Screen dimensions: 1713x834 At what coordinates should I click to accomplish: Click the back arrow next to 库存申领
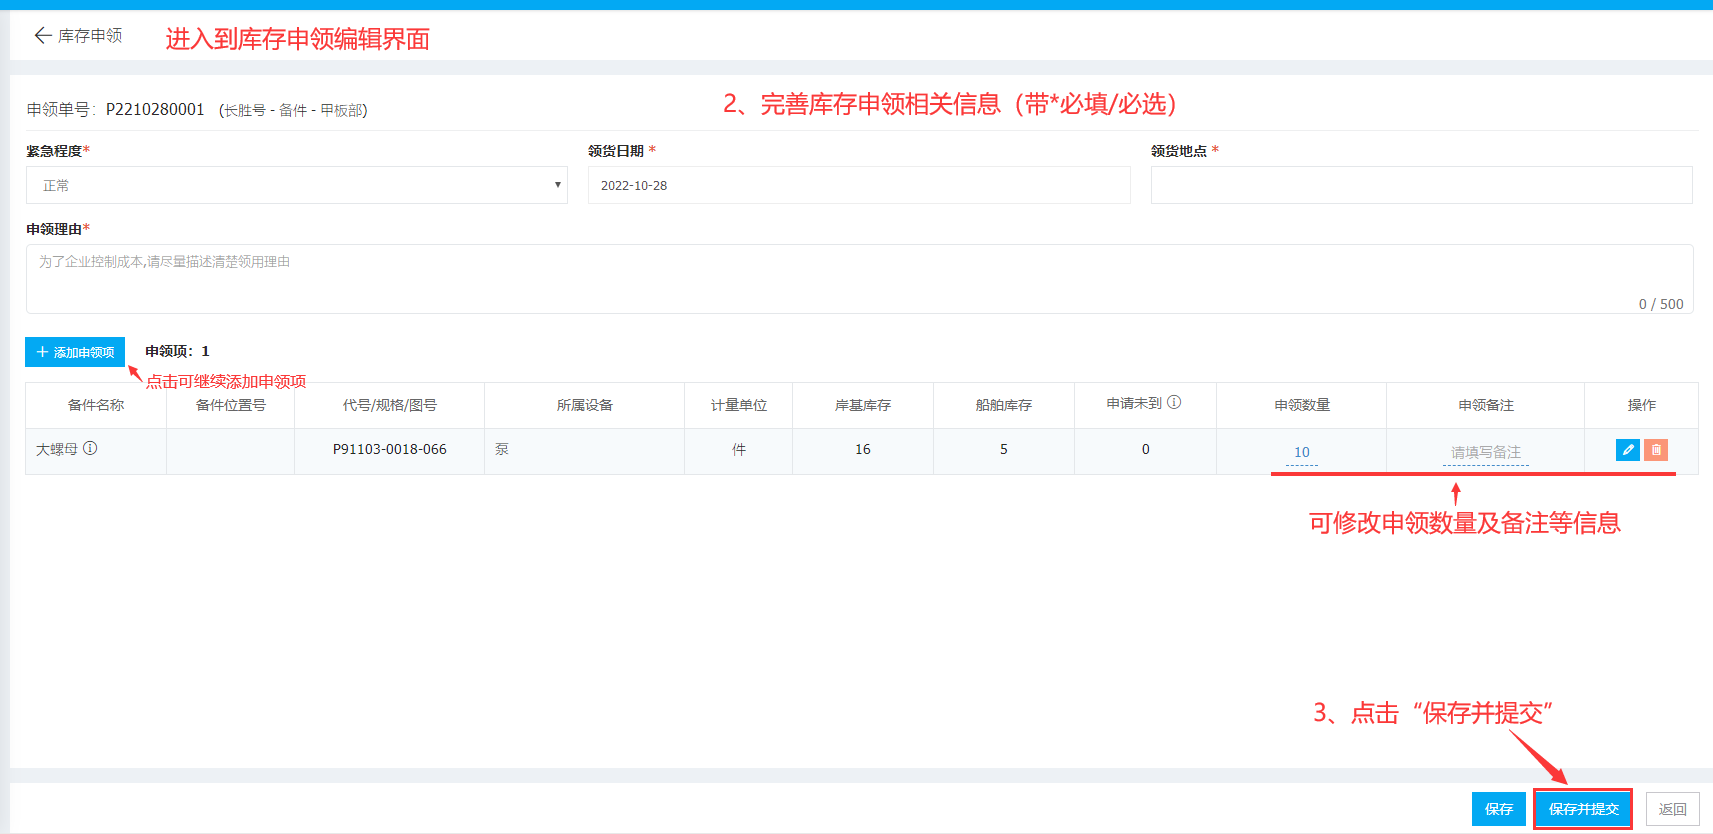pos(42,36)
